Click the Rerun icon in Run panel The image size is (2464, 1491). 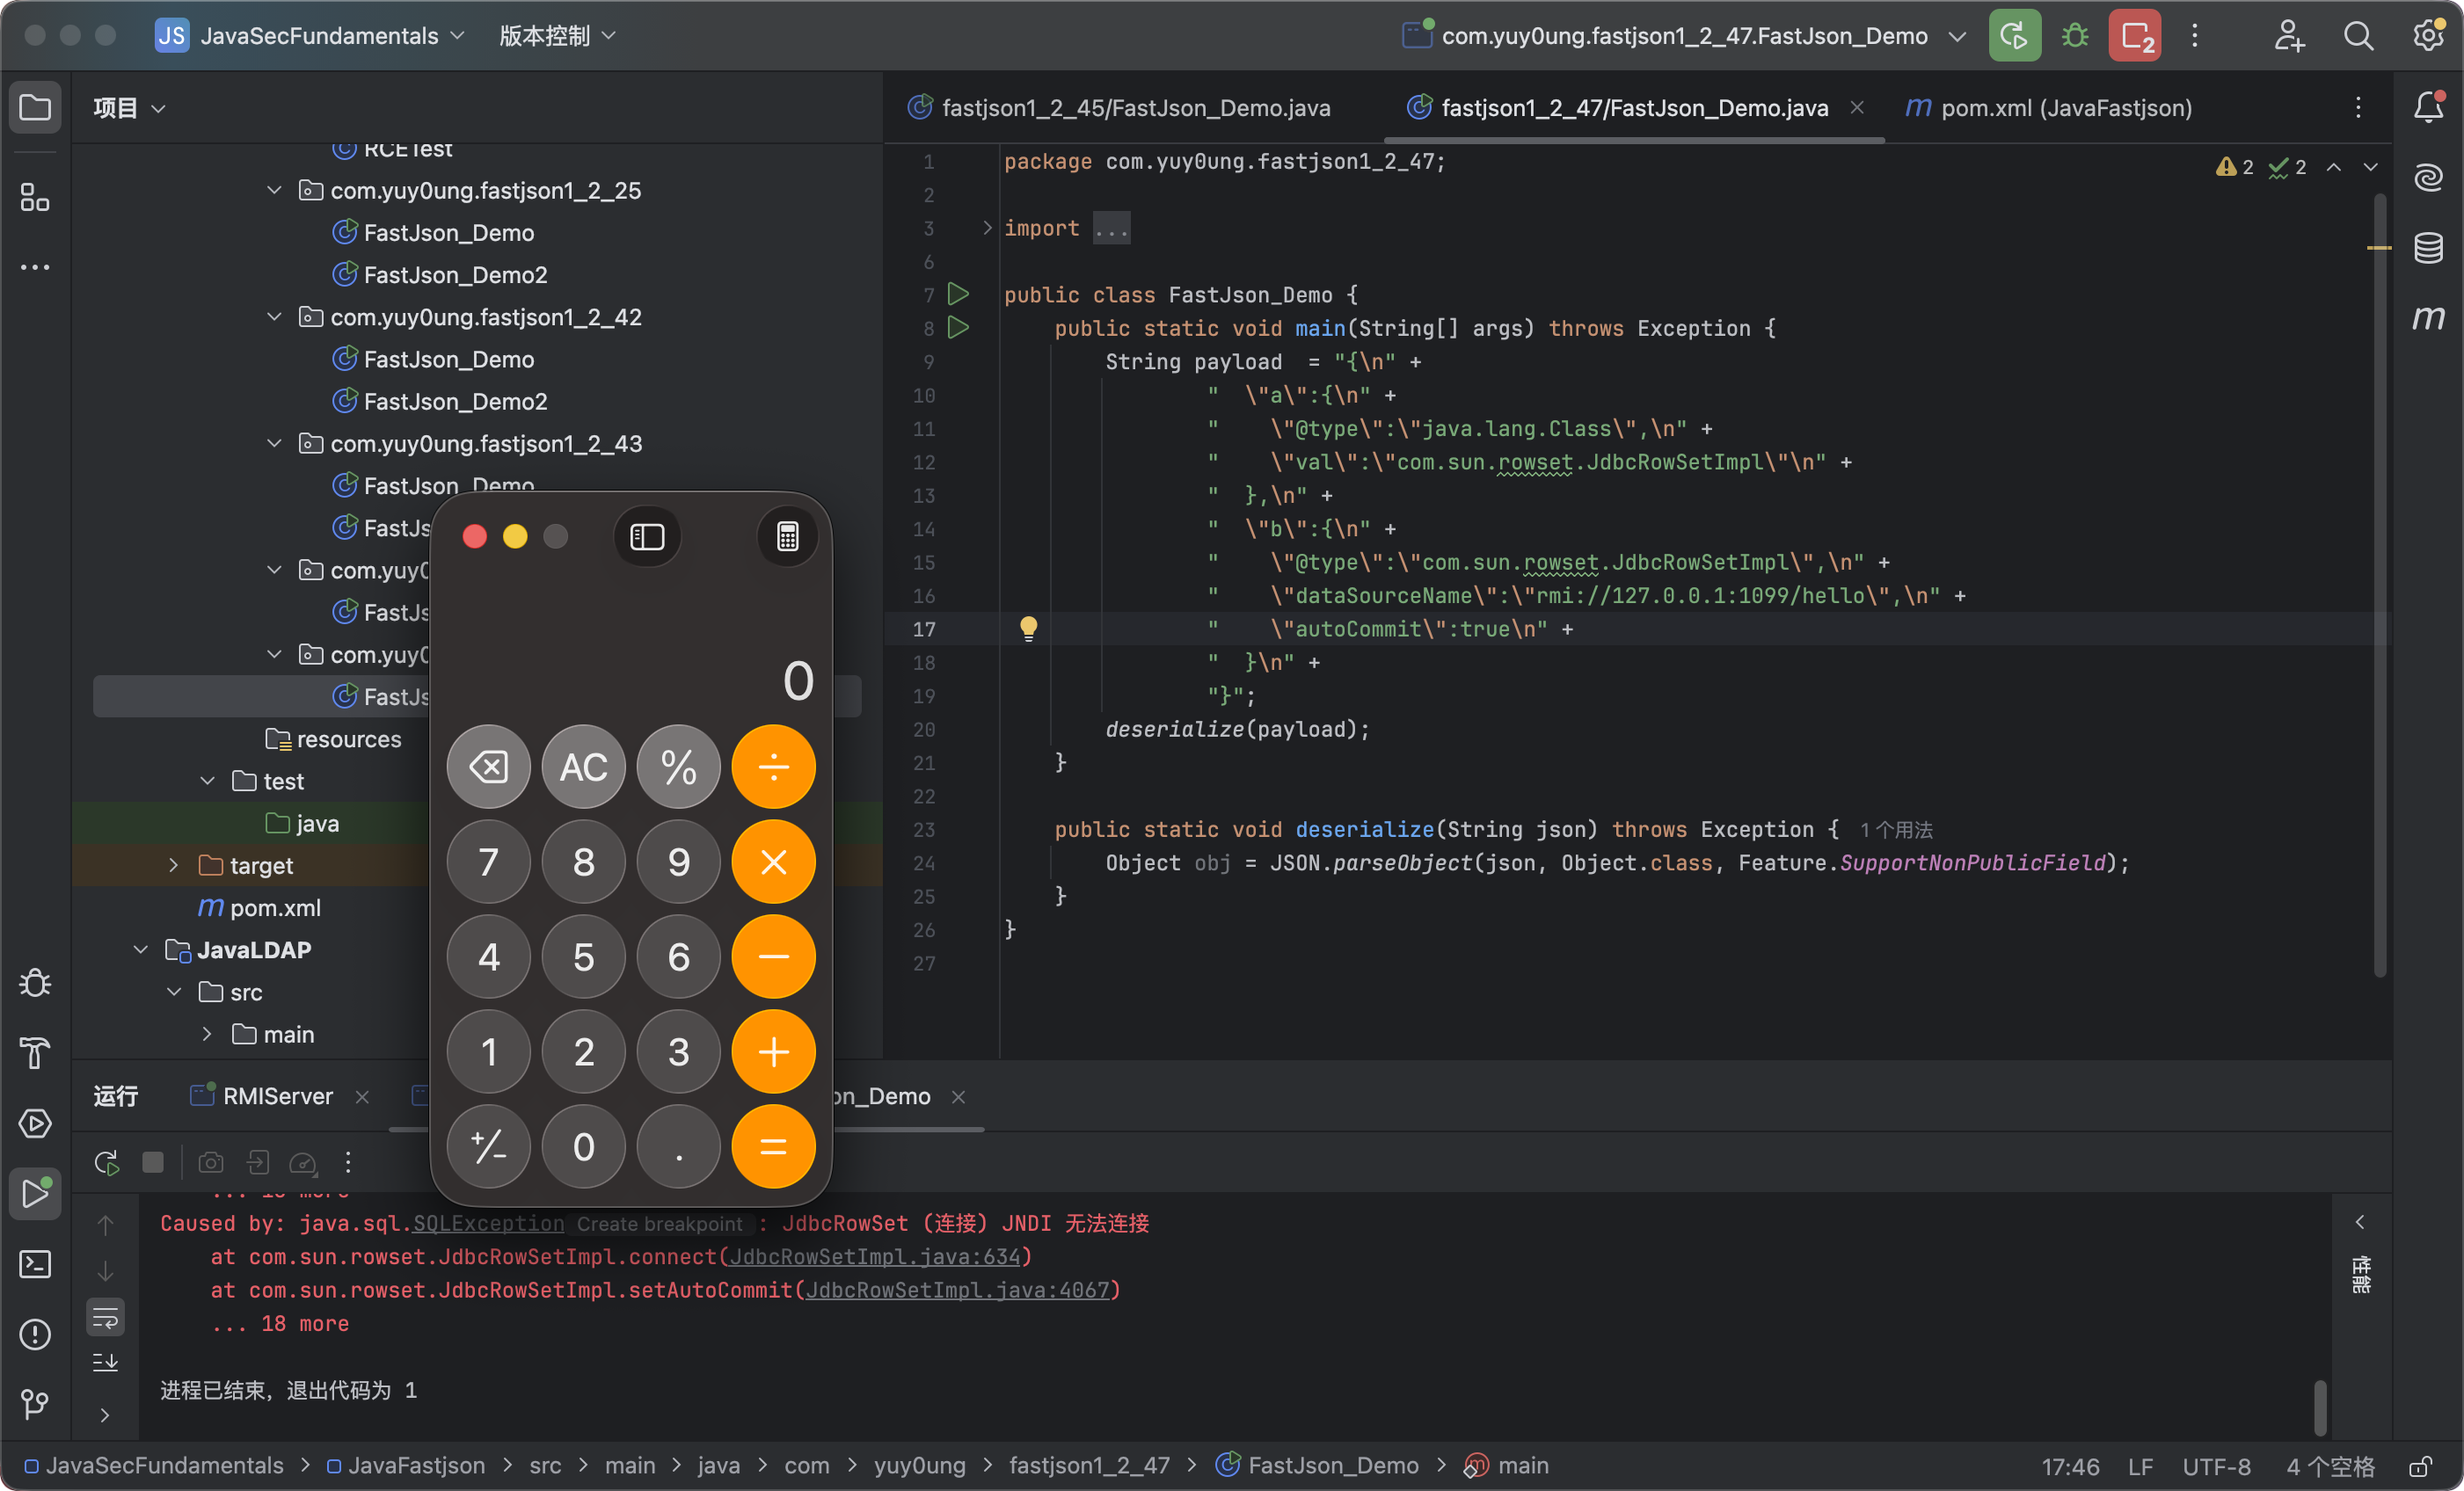106,1162
